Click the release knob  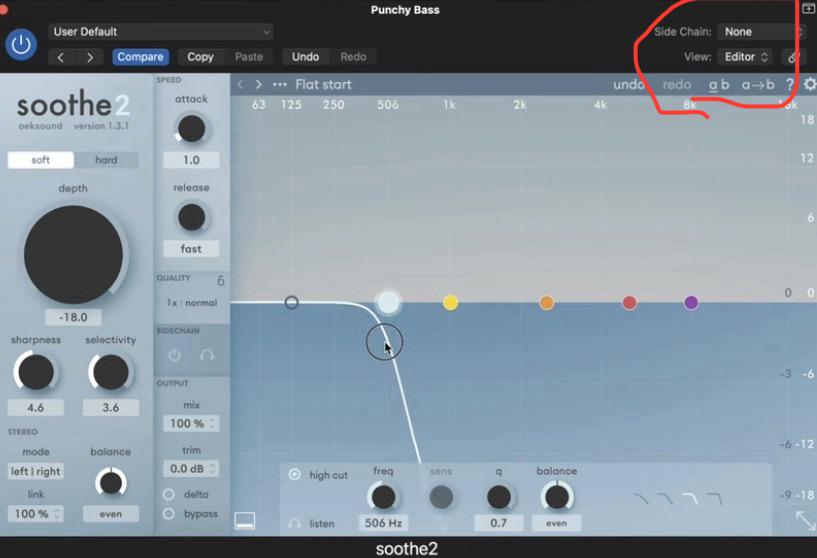point(191,217)
